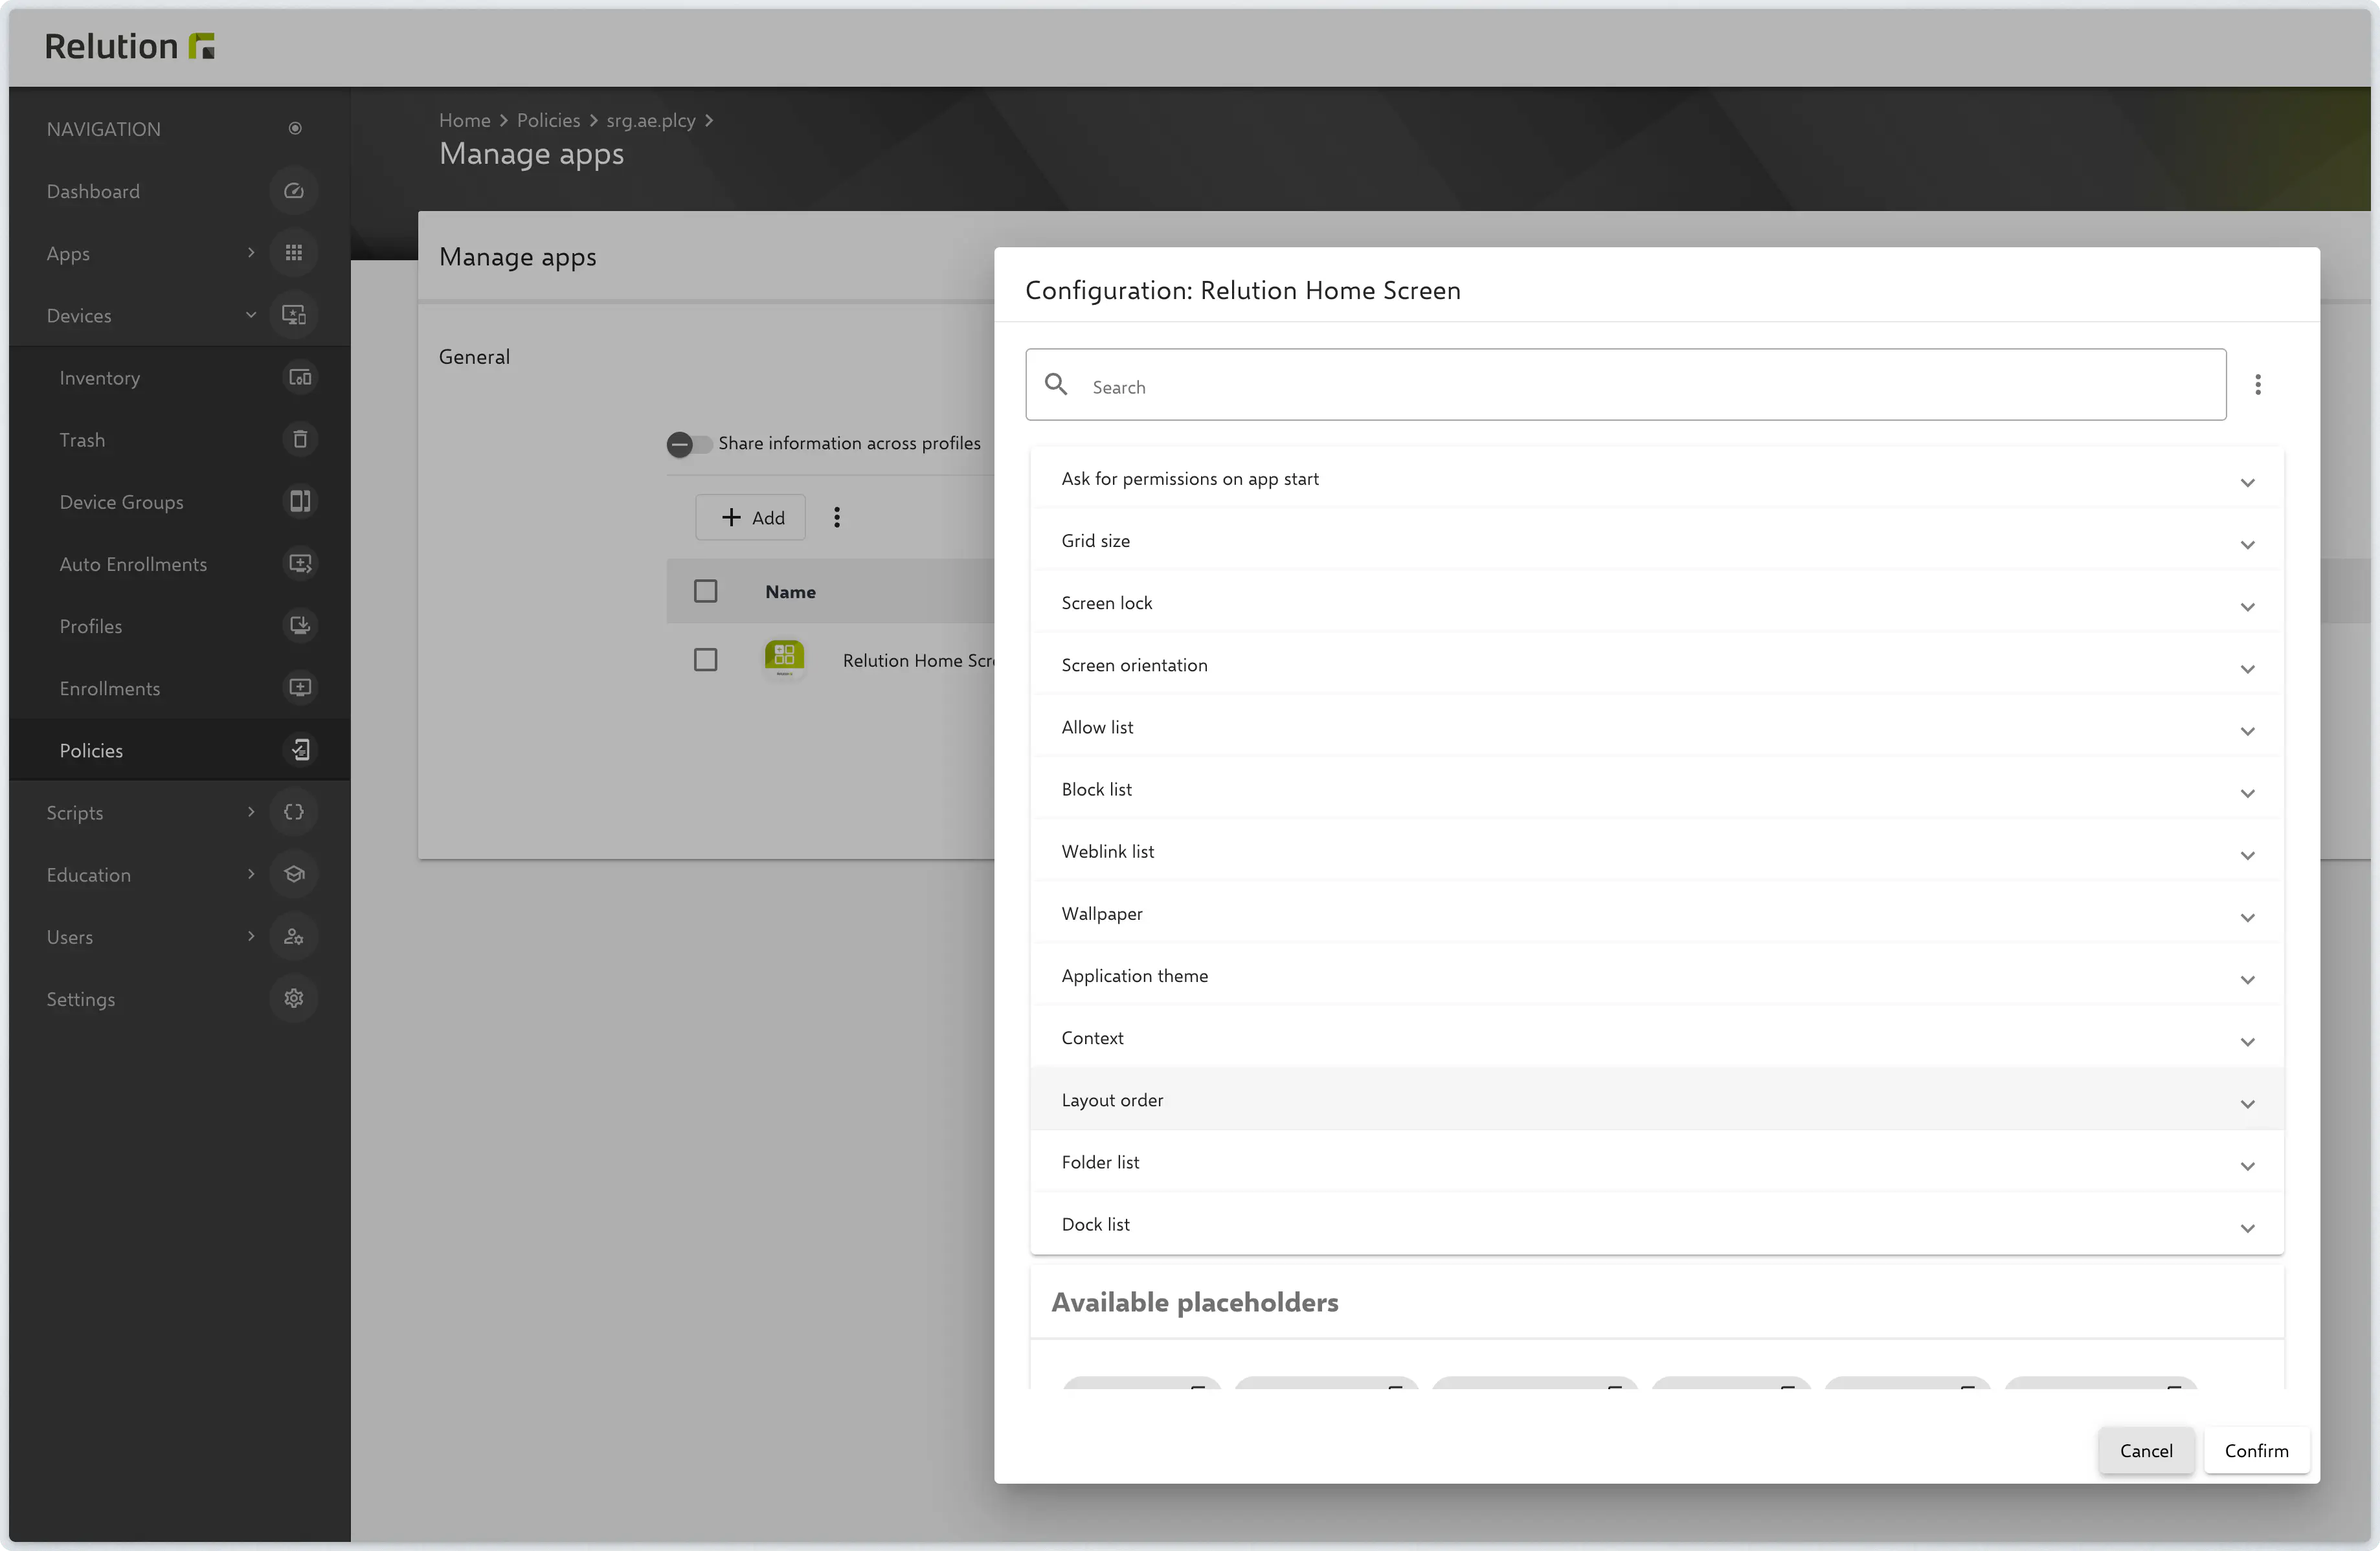
Task: Click the Cancel button
Action: 2145,1450
